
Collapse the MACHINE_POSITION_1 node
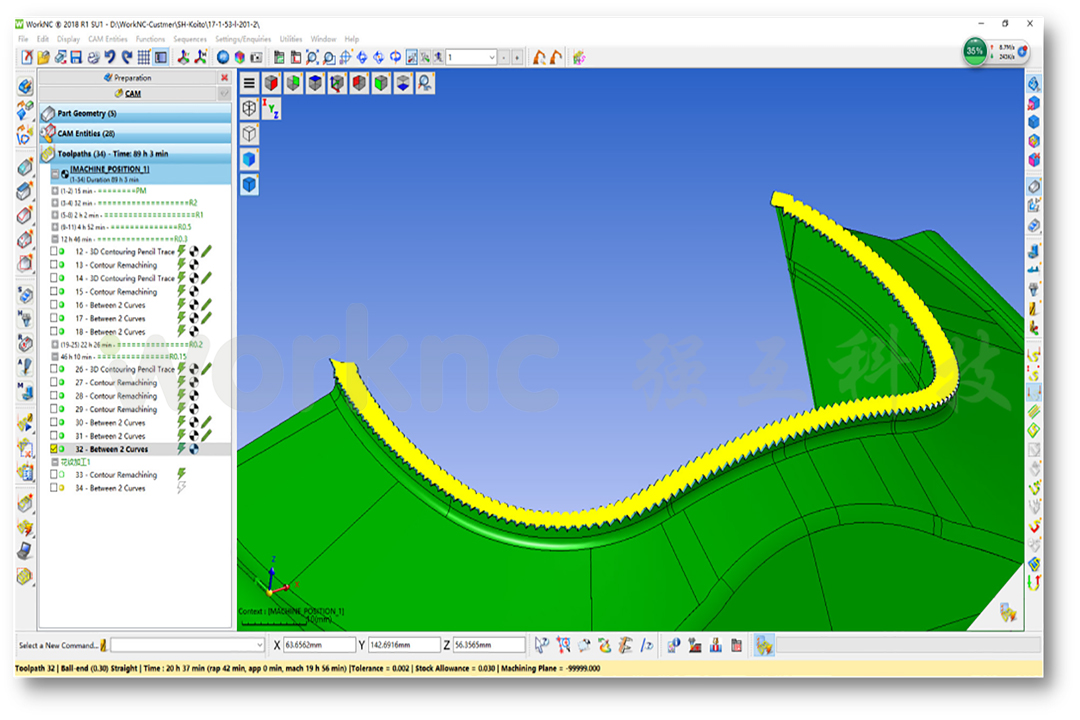[x=55, y=174]
